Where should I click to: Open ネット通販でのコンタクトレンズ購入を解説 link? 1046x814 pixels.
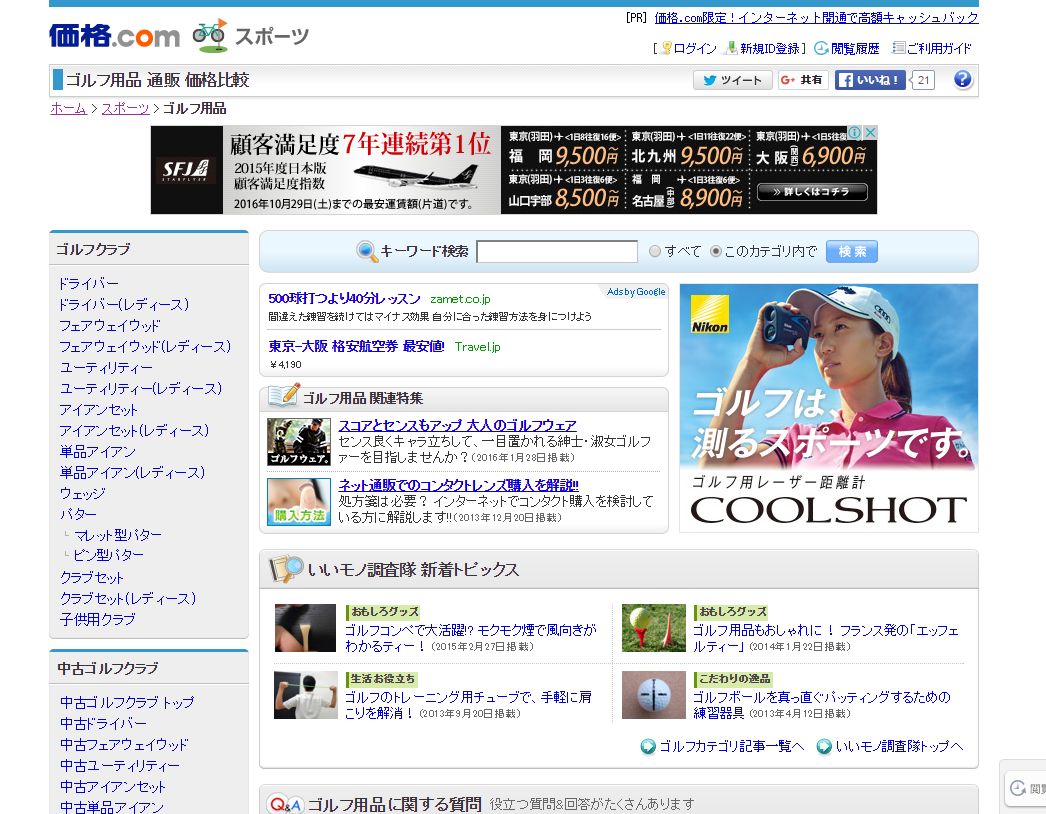coord(458,485)
